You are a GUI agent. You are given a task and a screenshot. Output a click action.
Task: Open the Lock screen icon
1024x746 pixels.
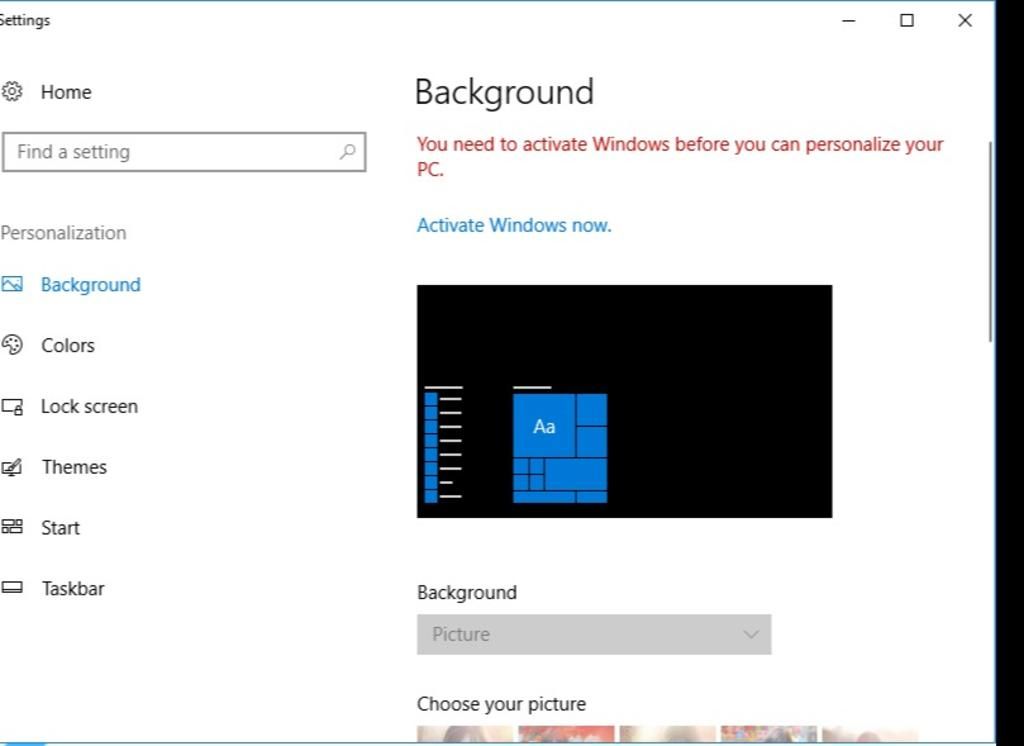(x=12, y=407)
